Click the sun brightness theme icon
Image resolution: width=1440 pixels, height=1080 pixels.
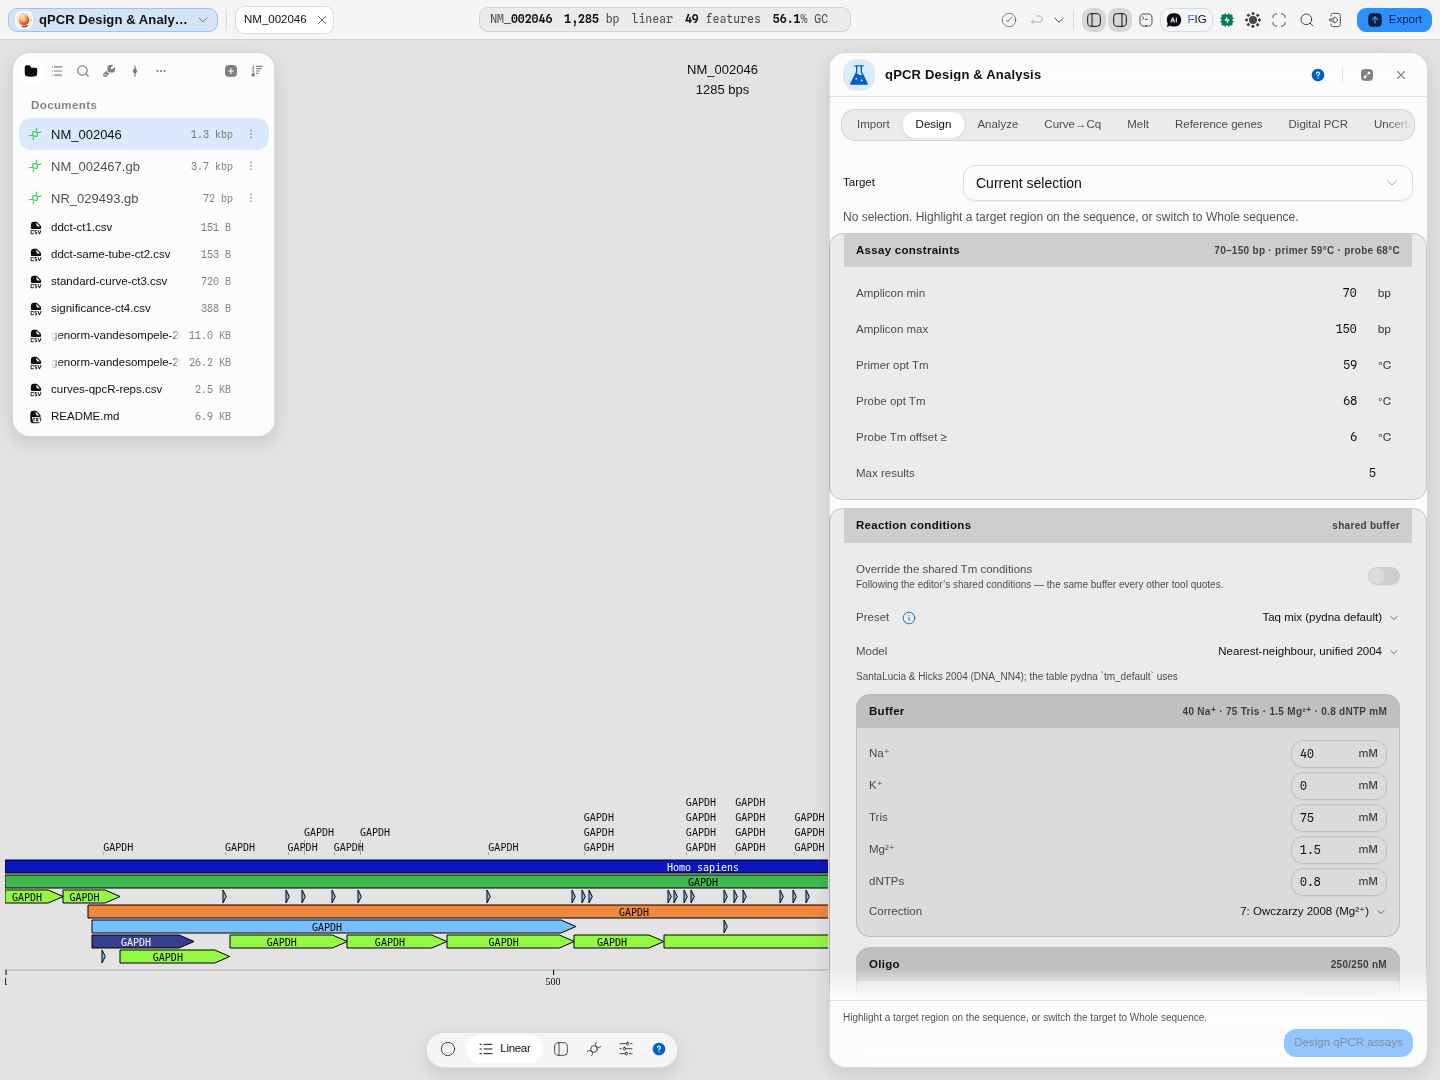(1253, 20)
